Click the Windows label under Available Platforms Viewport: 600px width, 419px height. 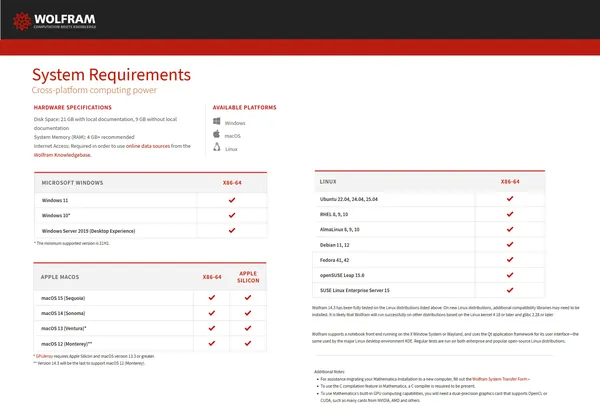tap(235, 123)
